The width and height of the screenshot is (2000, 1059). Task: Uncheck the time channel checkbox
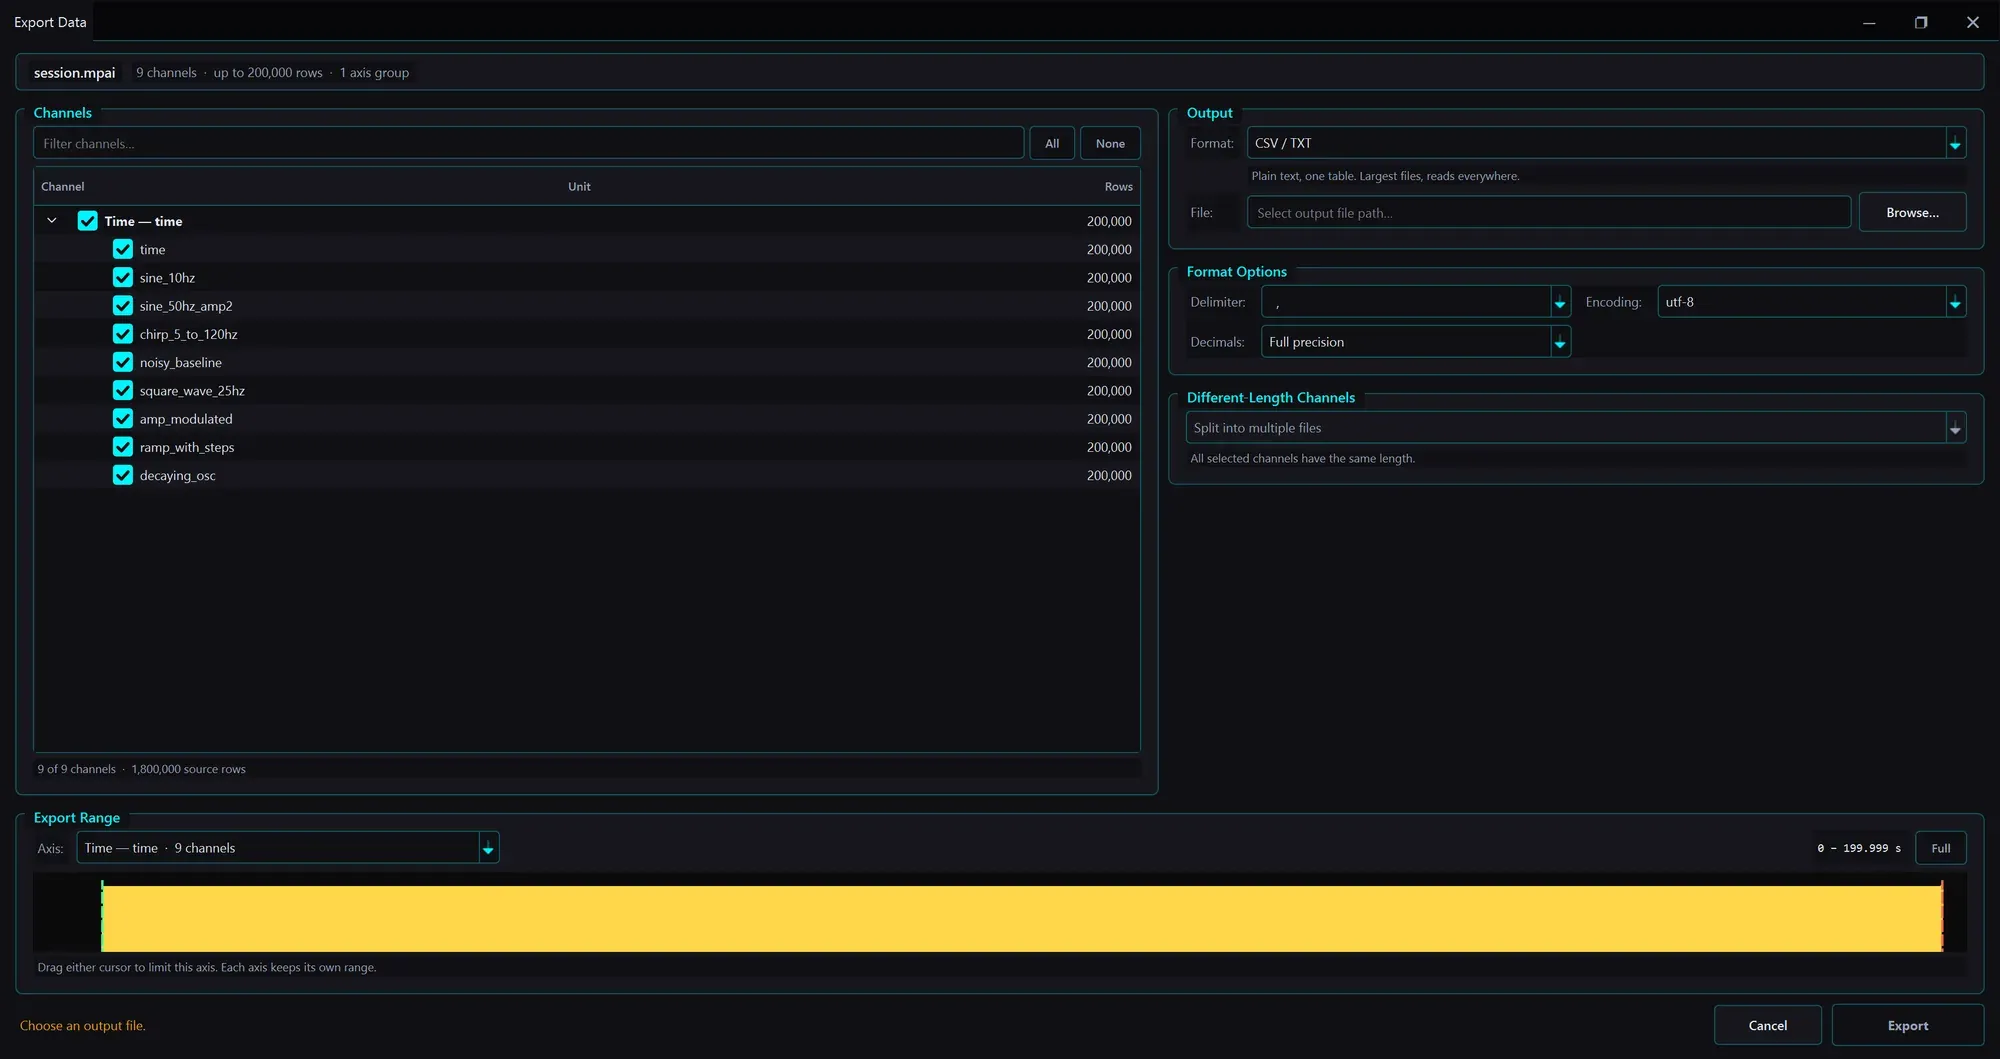point(123,249)
